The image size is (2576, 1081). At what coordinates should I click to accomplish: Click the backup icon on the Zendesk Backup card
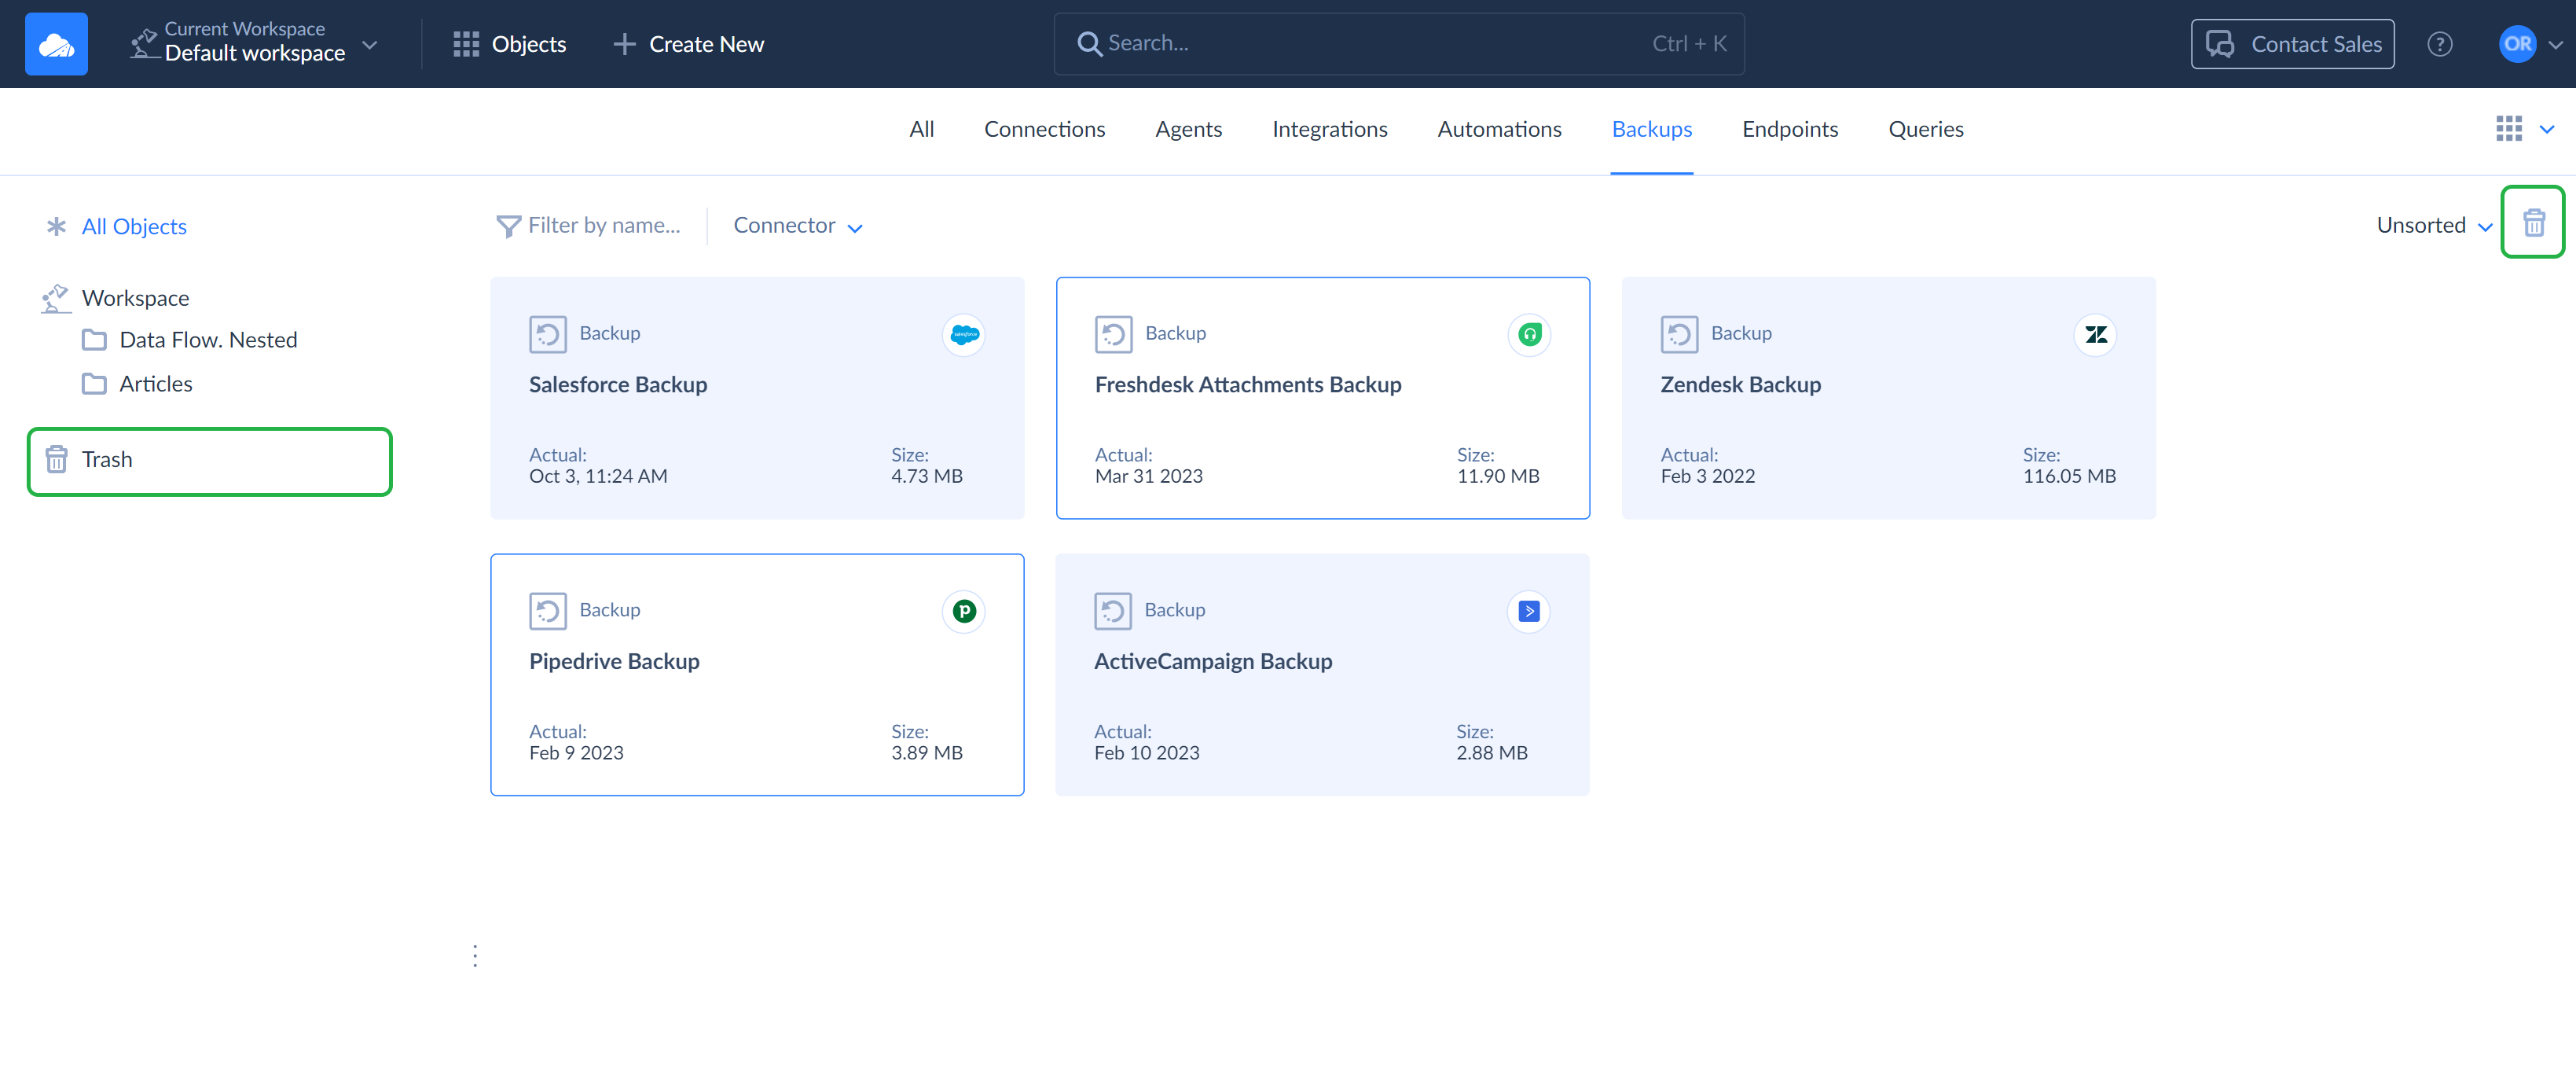tap(1679, 334)
